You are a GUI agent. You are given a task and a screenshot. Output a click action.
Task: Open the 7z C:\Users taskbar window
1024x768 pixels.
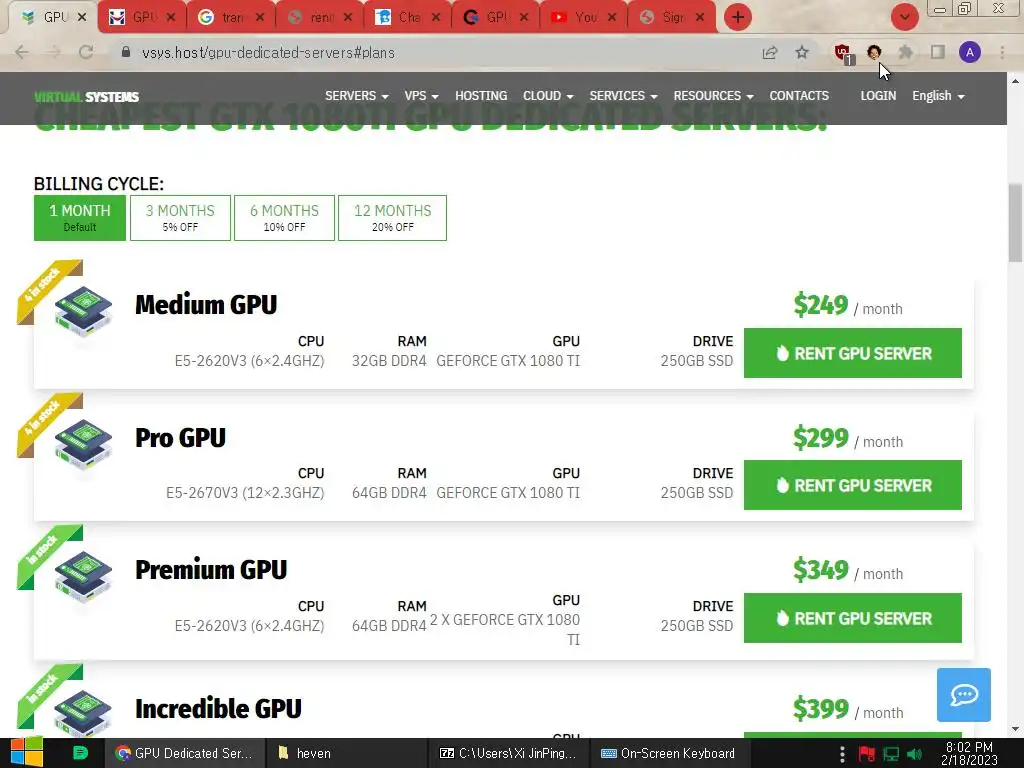click(x=508, y=753)
